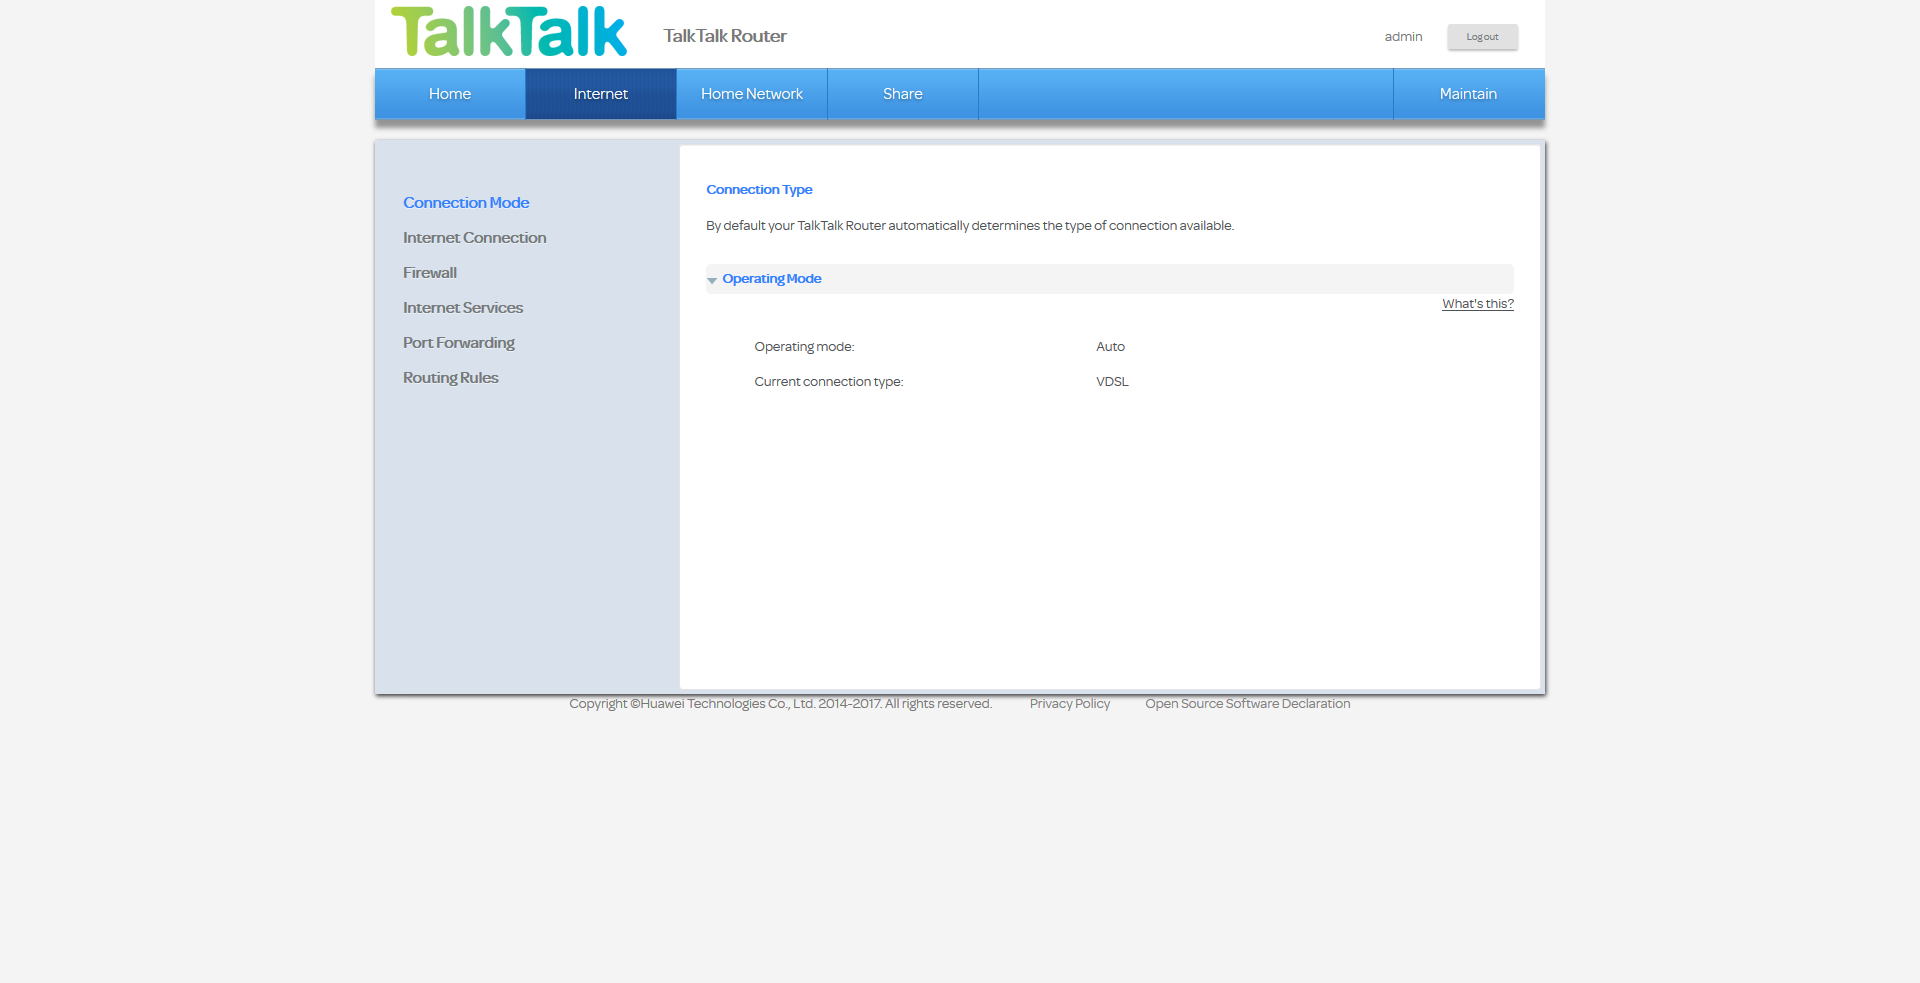1920x983 pixels.
Task: Open the Home tab
Action: click(450, 94)
